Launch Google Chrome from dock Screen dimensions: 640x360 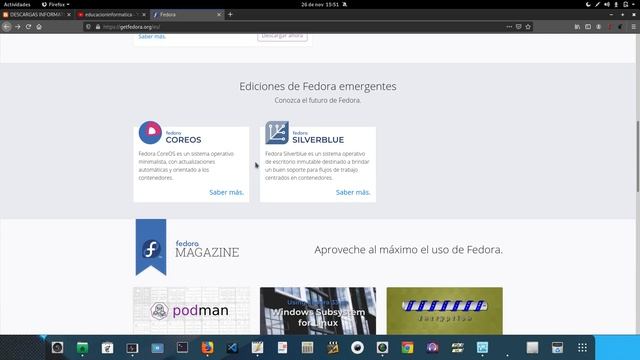tap(407, 347)
